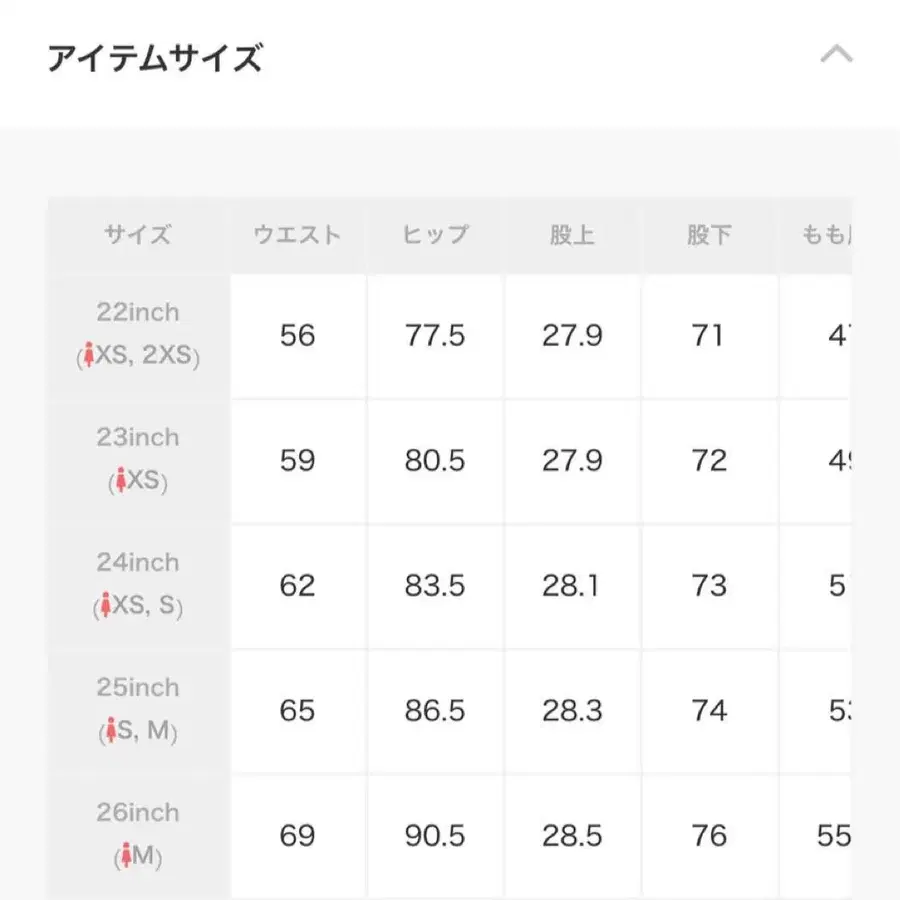Select the ウエスト column header
The height and width of the screenshot is (900, 900).
pos(297,236)
